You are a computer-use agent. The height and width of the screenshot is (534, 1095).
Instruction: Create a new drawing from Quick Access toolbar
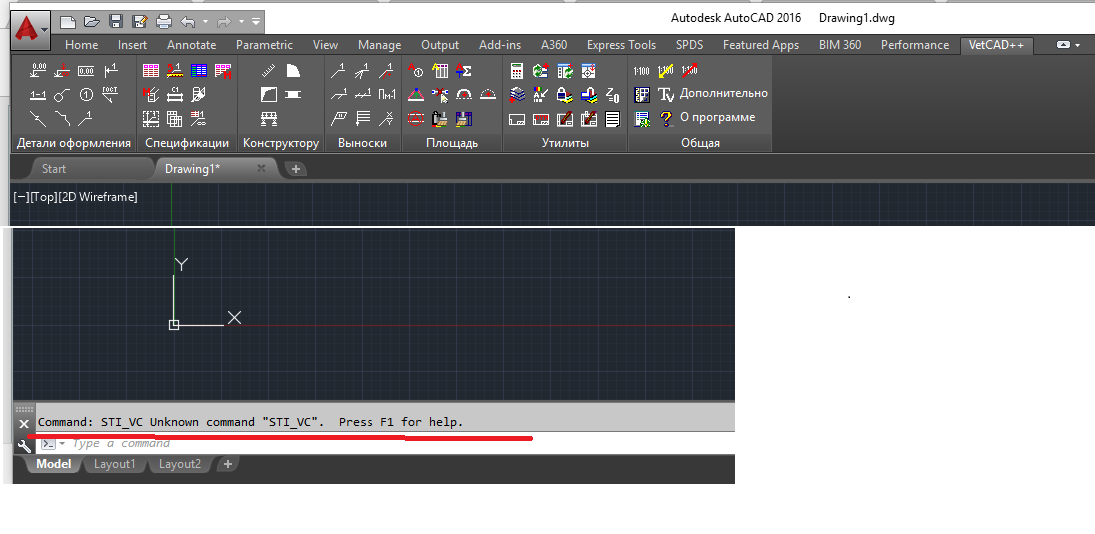pyautogui.click(x=68, y=22)
